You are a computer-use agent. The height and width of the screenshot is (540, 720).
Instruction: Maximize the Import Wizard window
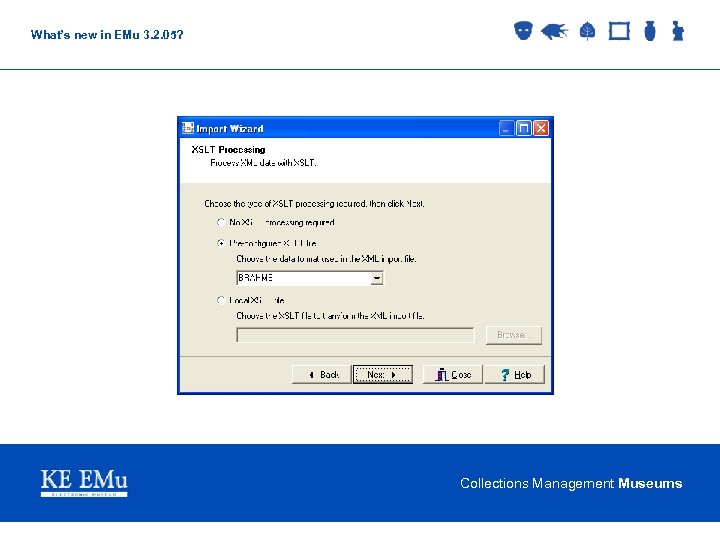(523, 128)
